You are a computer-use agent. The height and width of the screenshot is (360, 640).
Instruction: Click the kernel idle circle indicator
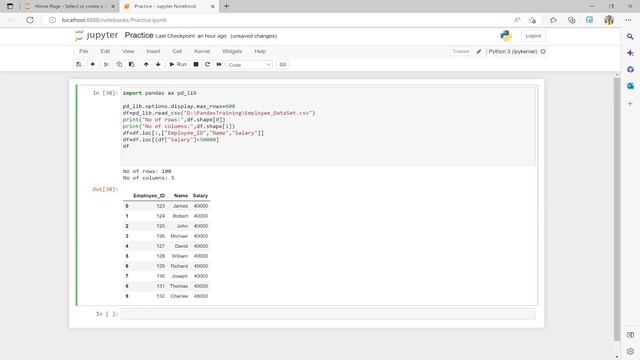pyautogui.click(x=543, y=51)
